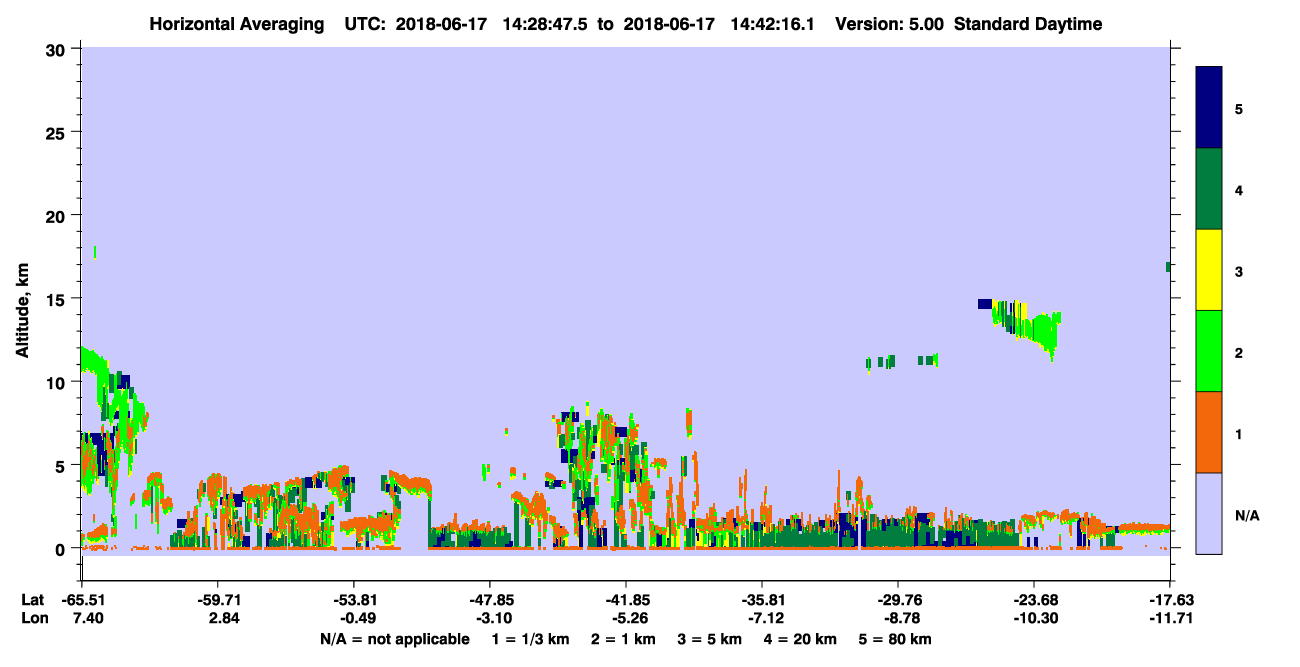Click the 'Lat' row label
The image size is (1300, 667).
(32, 600)
